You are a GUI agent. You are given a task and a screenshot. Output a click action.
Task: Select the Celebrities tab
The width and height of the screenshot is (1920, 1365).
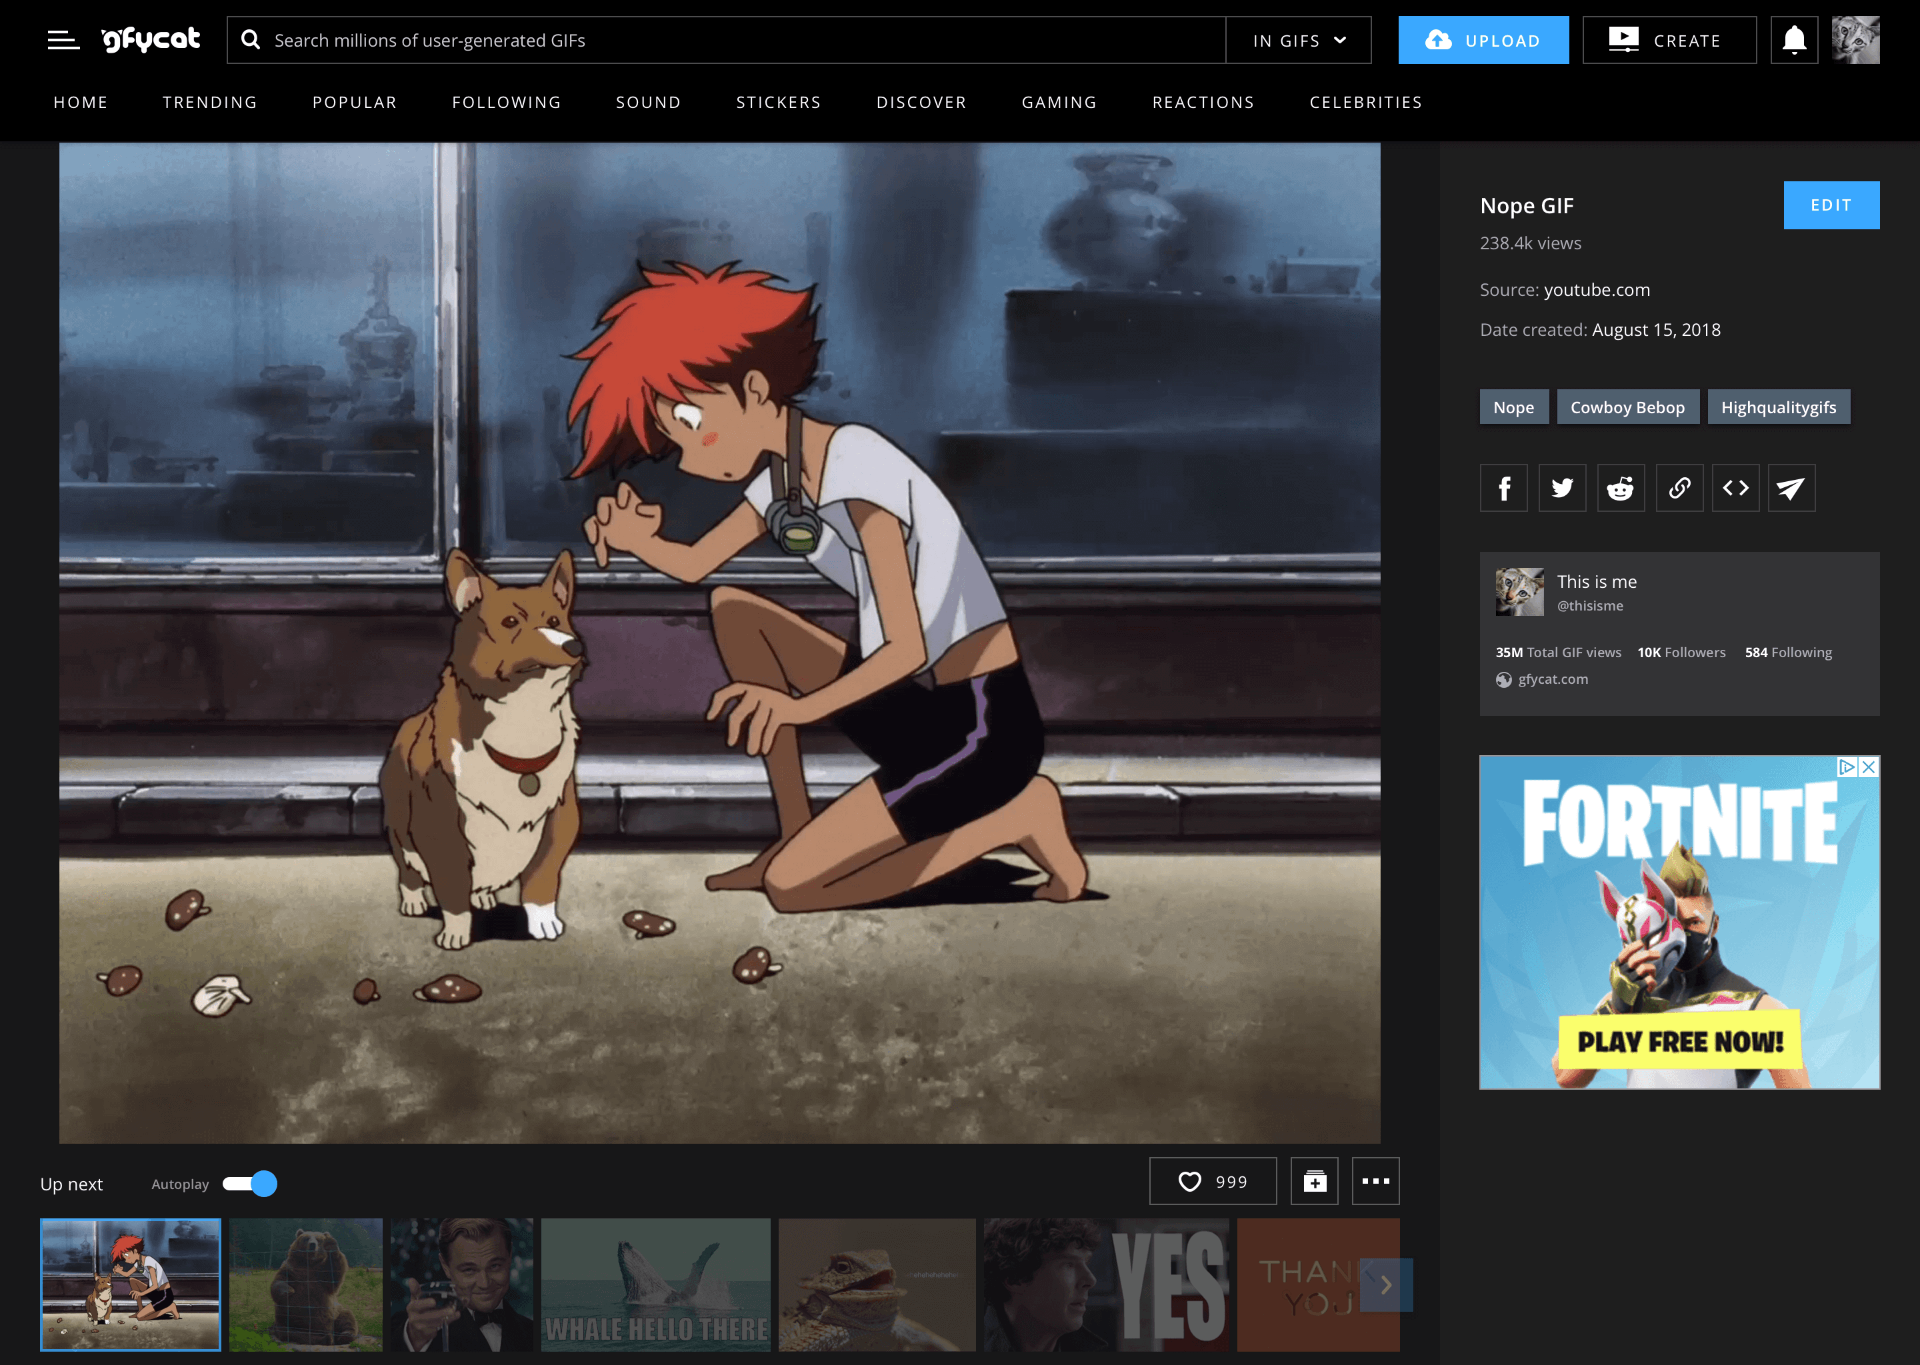(x=1365, y=102)
